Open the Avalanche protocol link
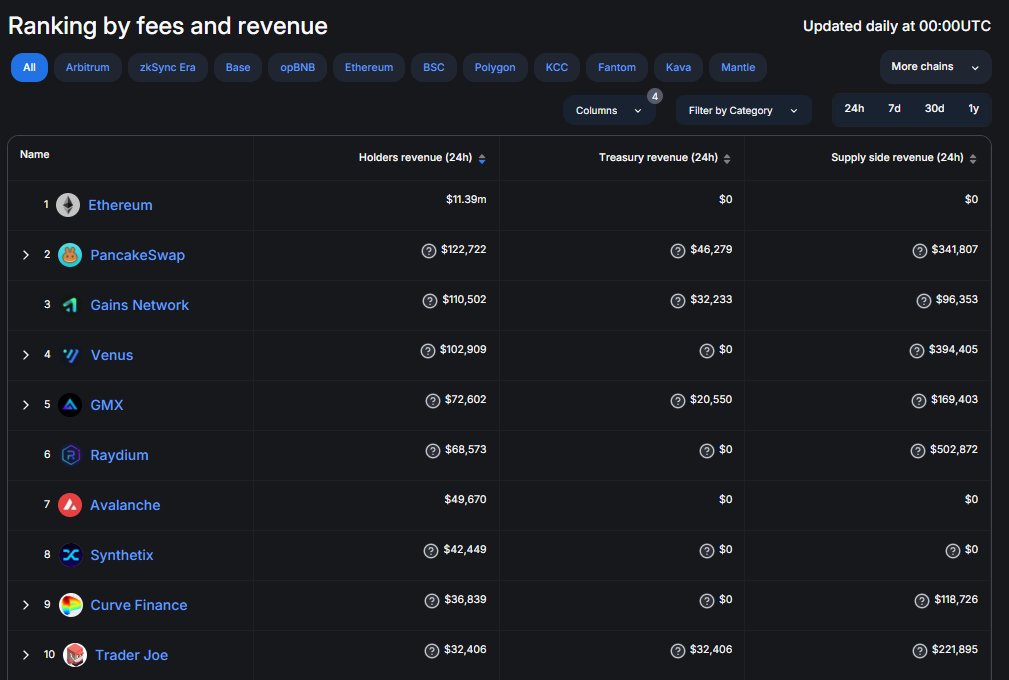Image resolution: width=1009 pixels, height=680 pixels. [x=125, y=505]
